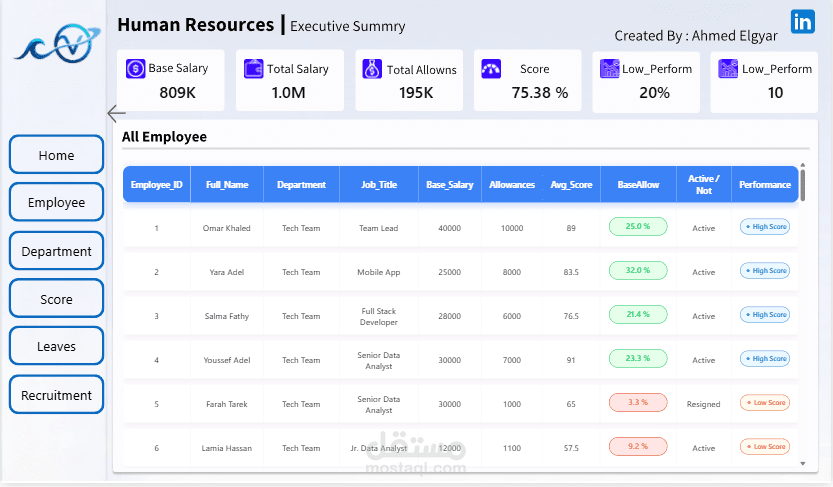Image resolution: width=833 pixels, height=487 pixels.
Task: Click the Total Allowns money bag icon
Action: [372, 69]
